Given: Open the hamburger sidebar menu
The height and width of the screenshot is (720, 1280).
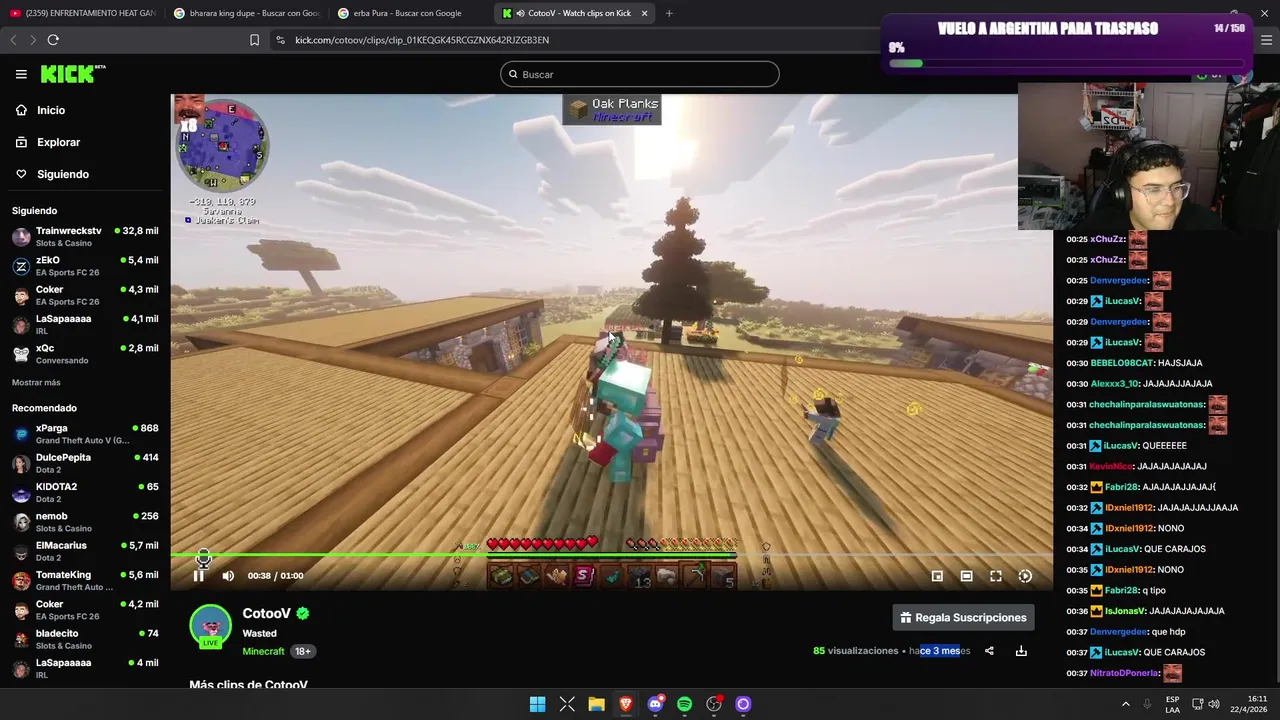Looking at the screenshot, I should pyautogui.click(x=21, y=74).
